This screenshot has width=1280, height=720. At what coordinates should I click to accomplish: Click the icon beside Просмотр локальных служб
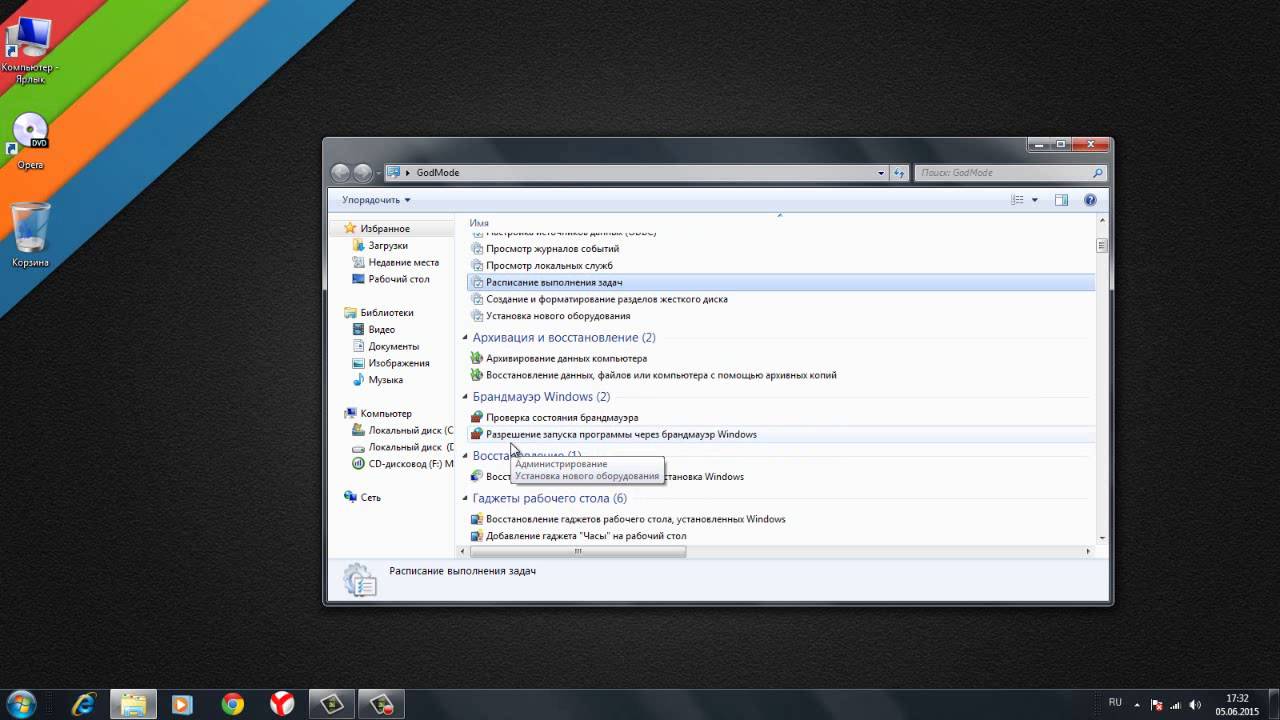coord(477,266)
